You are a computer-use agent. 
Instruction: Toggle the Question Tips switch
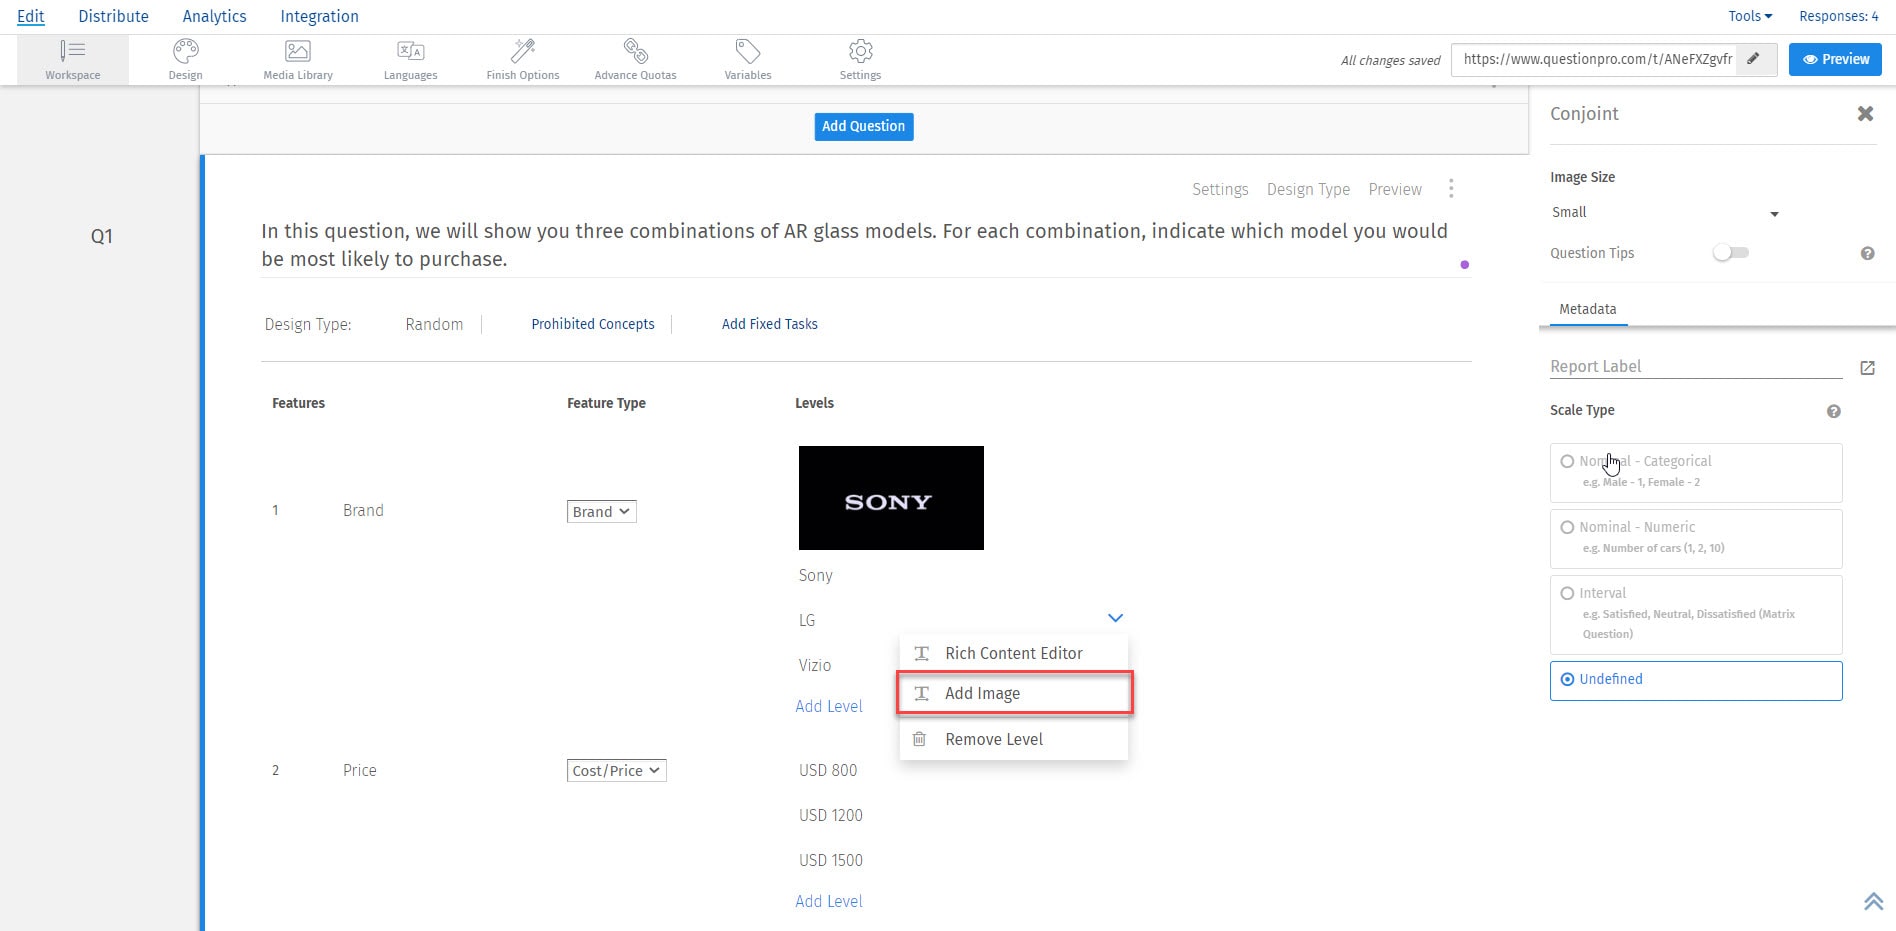click(1730, 253)
